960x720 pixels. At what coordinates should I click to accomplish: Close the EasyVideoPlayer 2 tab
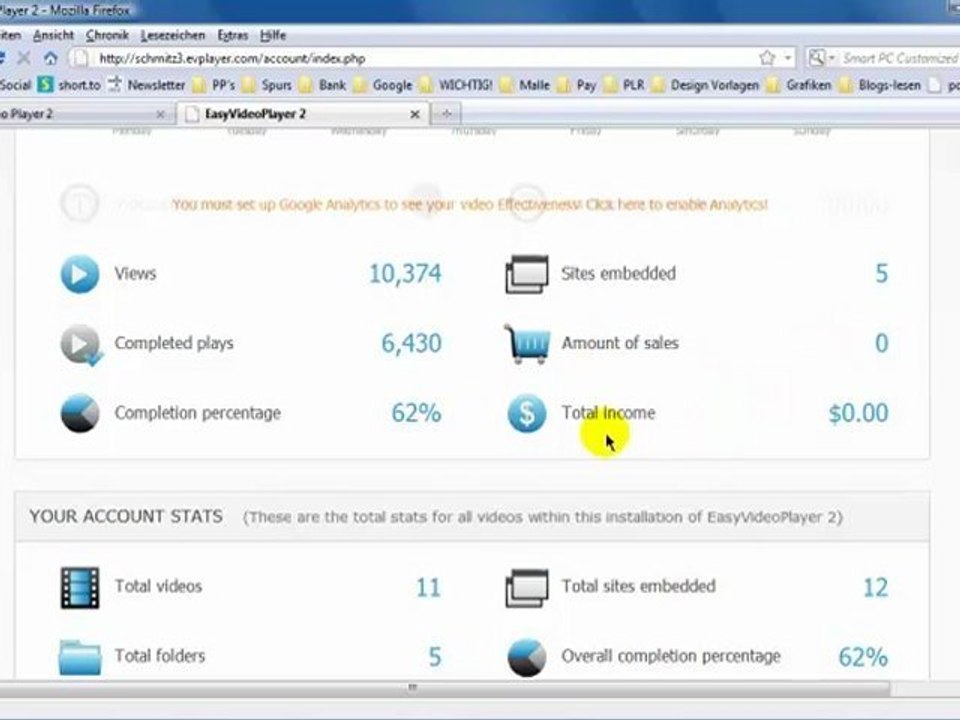(x=414, y=114)
